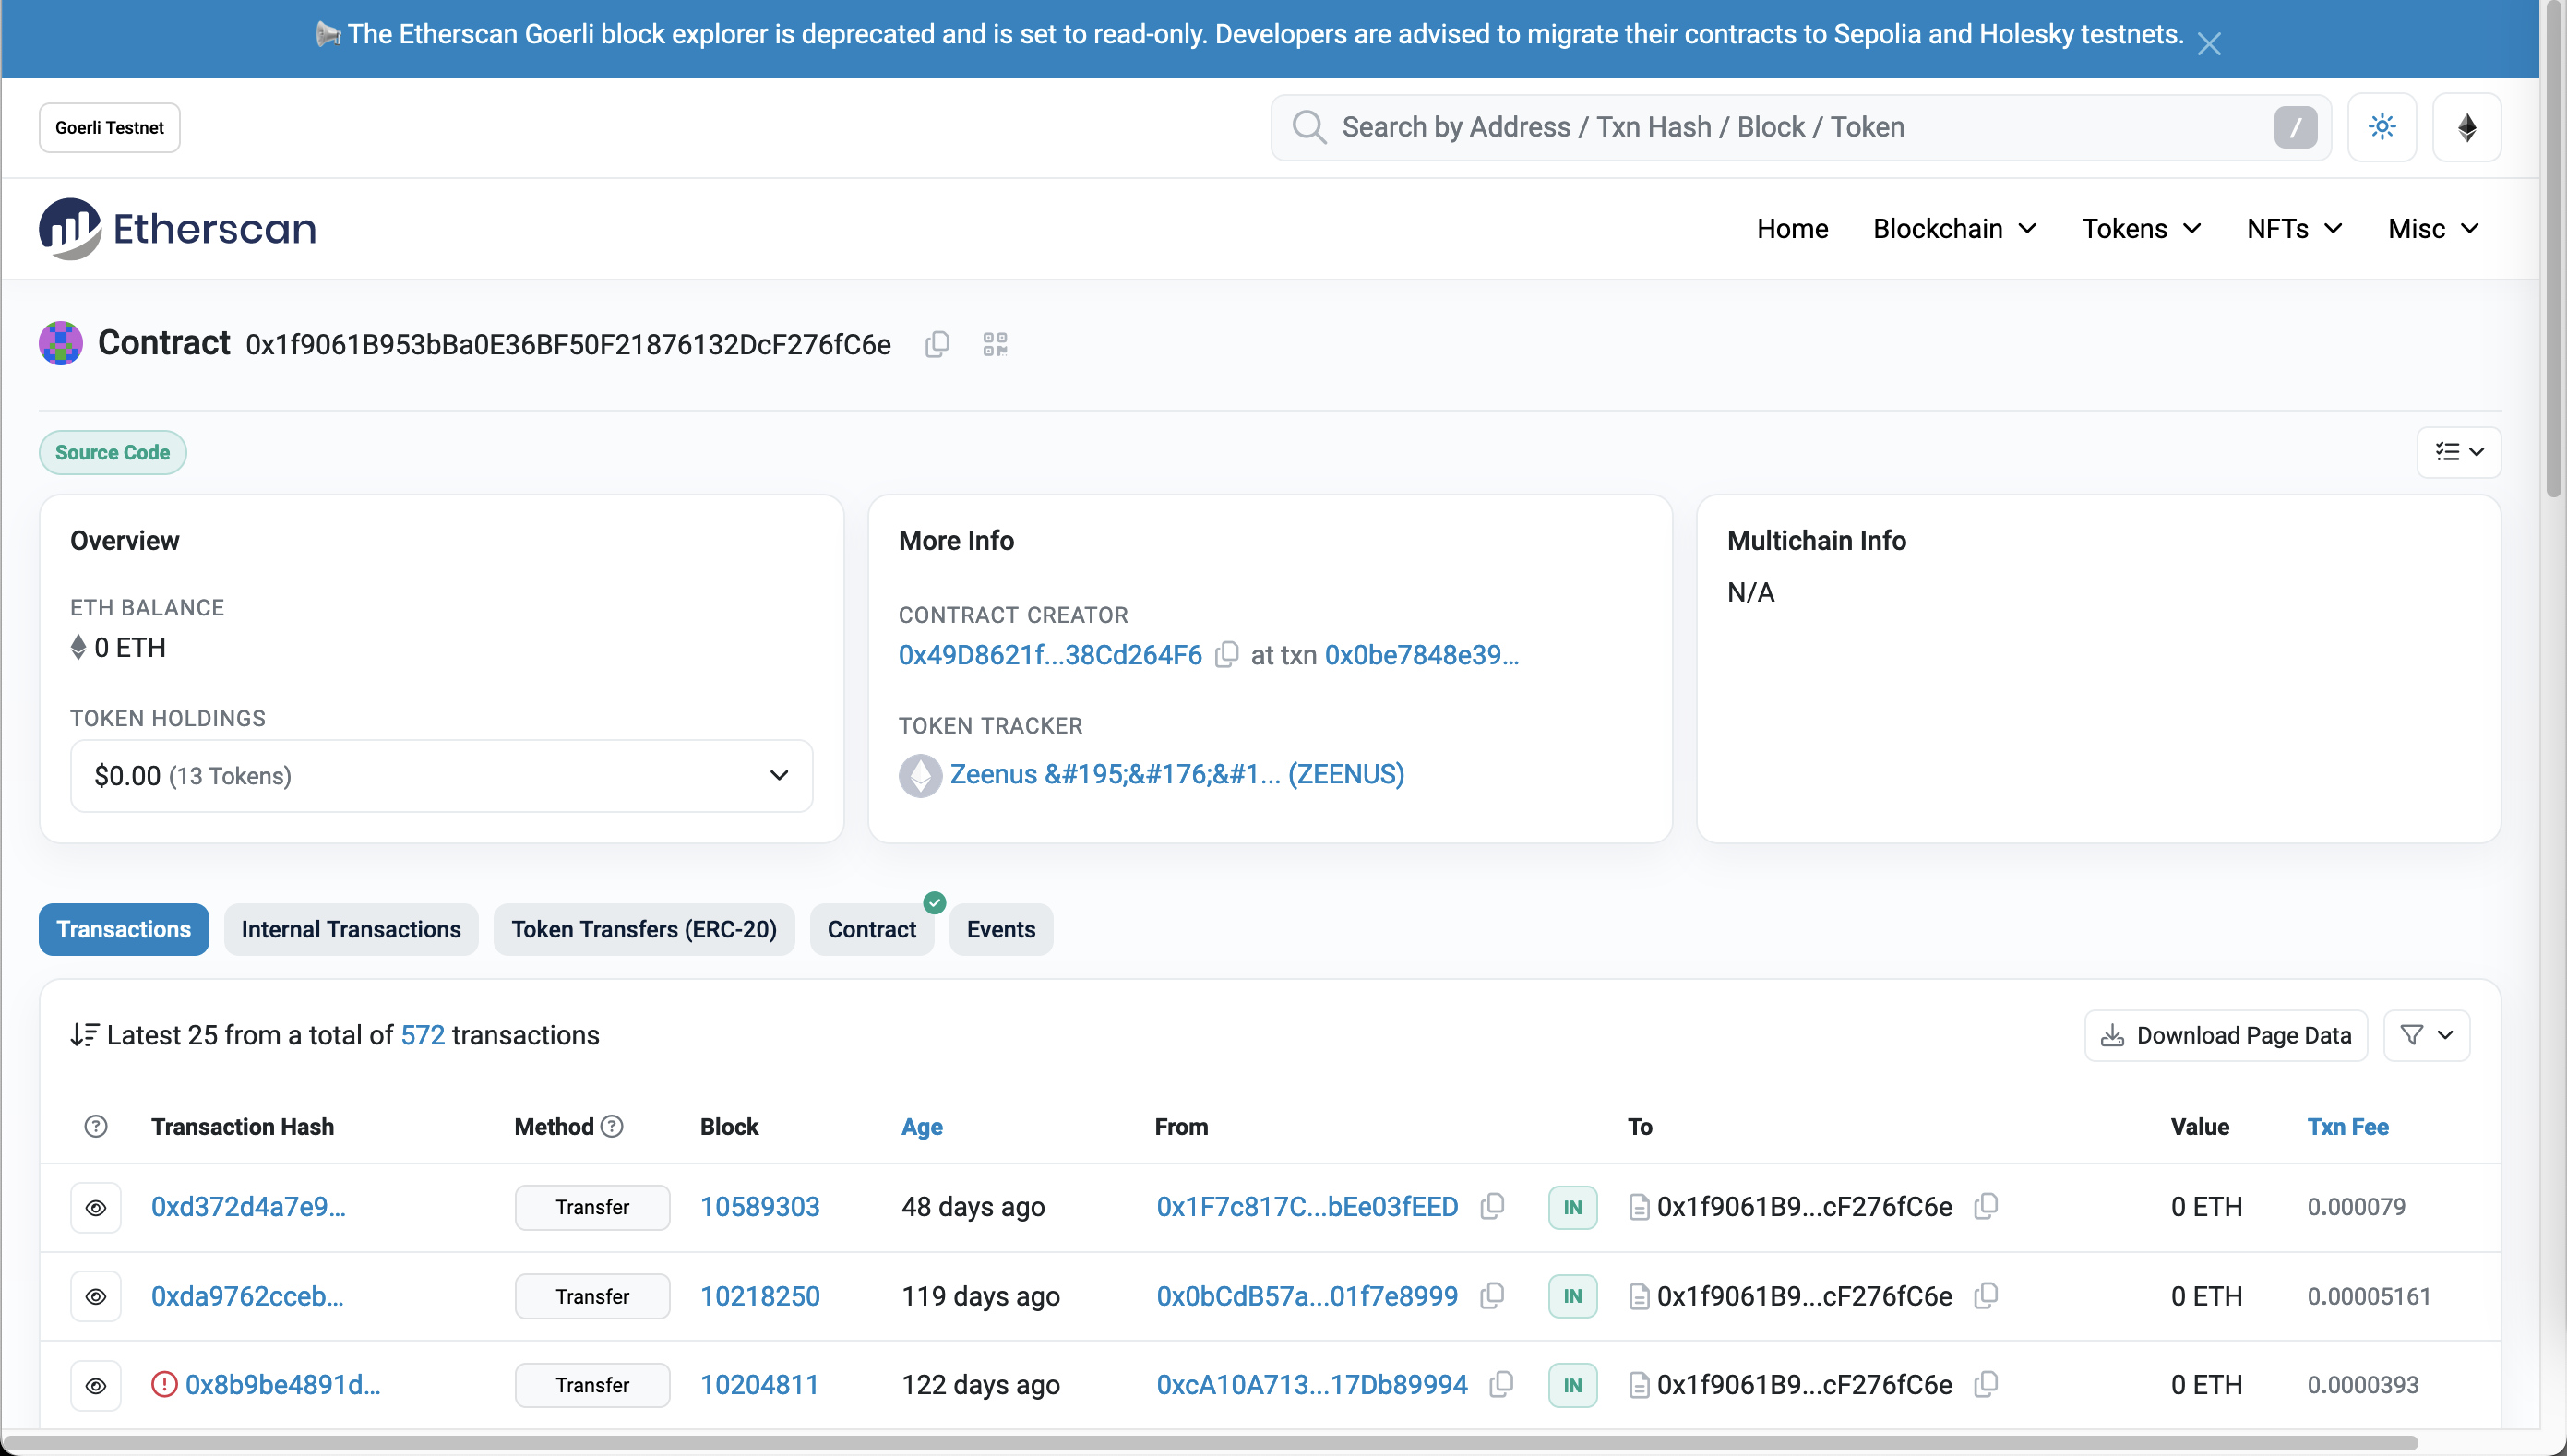Click the Etherscan logo

click(178, 228)
